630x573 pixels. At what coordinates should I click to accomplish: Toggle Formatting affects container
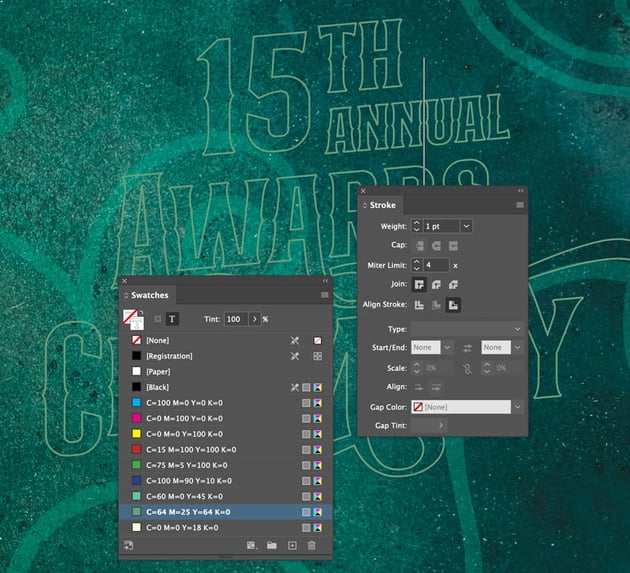[158, 319]
